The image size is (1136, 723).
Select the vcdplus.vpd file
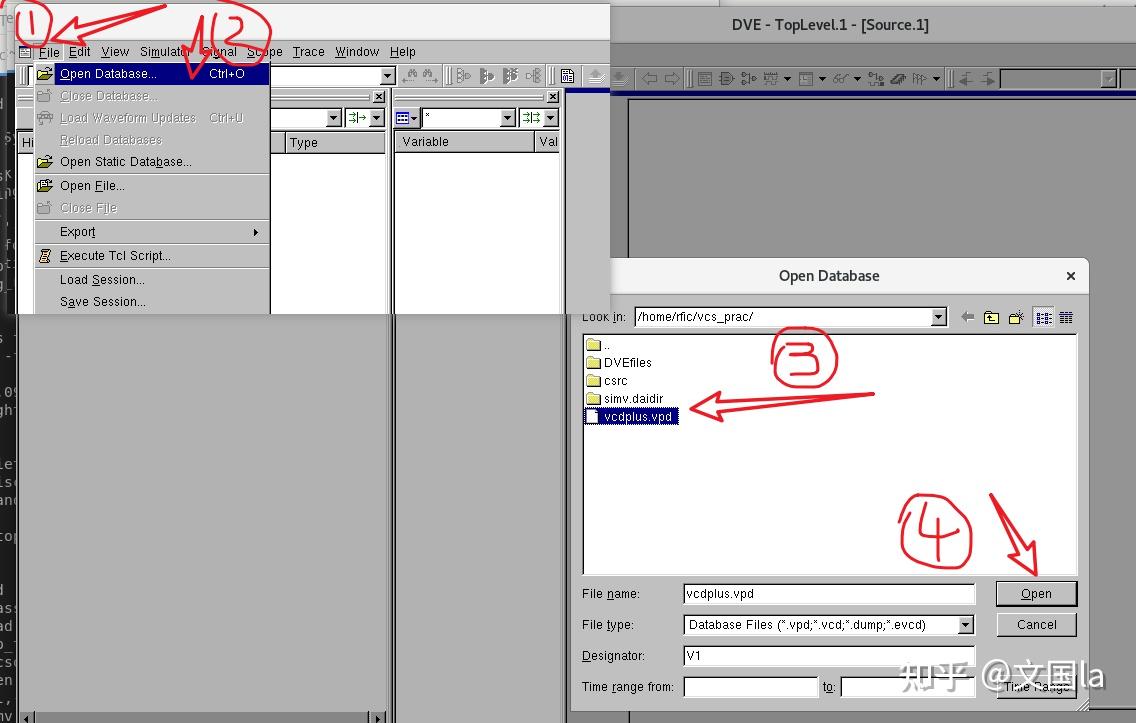pos(631,417)
